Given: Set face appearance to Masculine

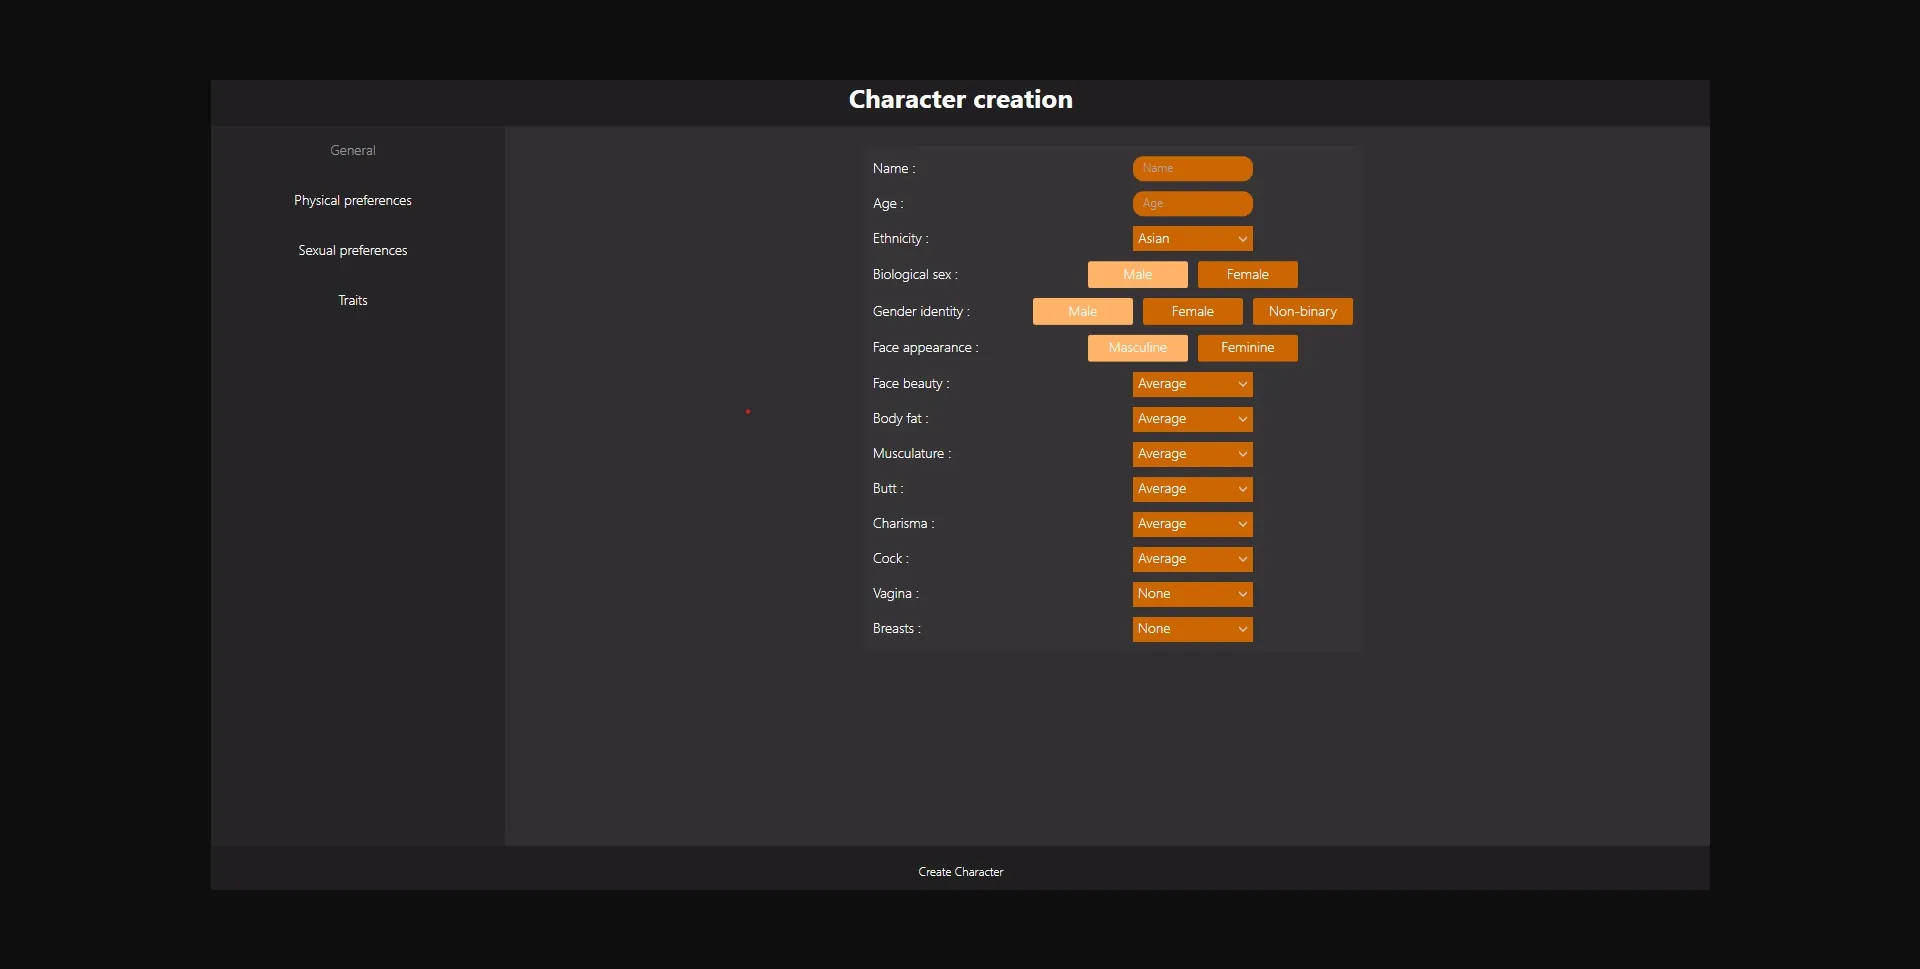Looking at the screenshot, I should click(x=1137, y=348).
